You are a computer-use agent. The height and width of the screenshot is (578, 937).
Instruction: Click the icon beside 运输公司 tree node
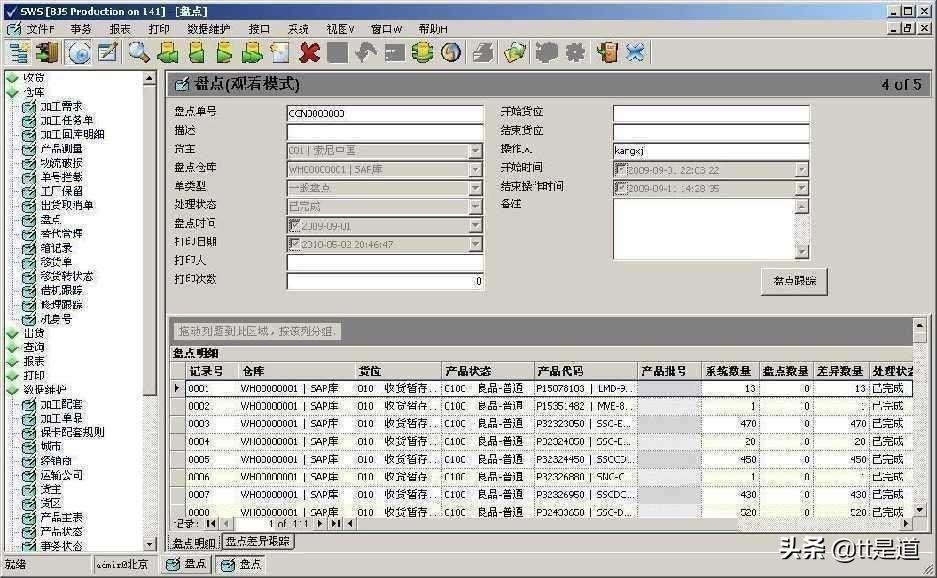[29, 476]
